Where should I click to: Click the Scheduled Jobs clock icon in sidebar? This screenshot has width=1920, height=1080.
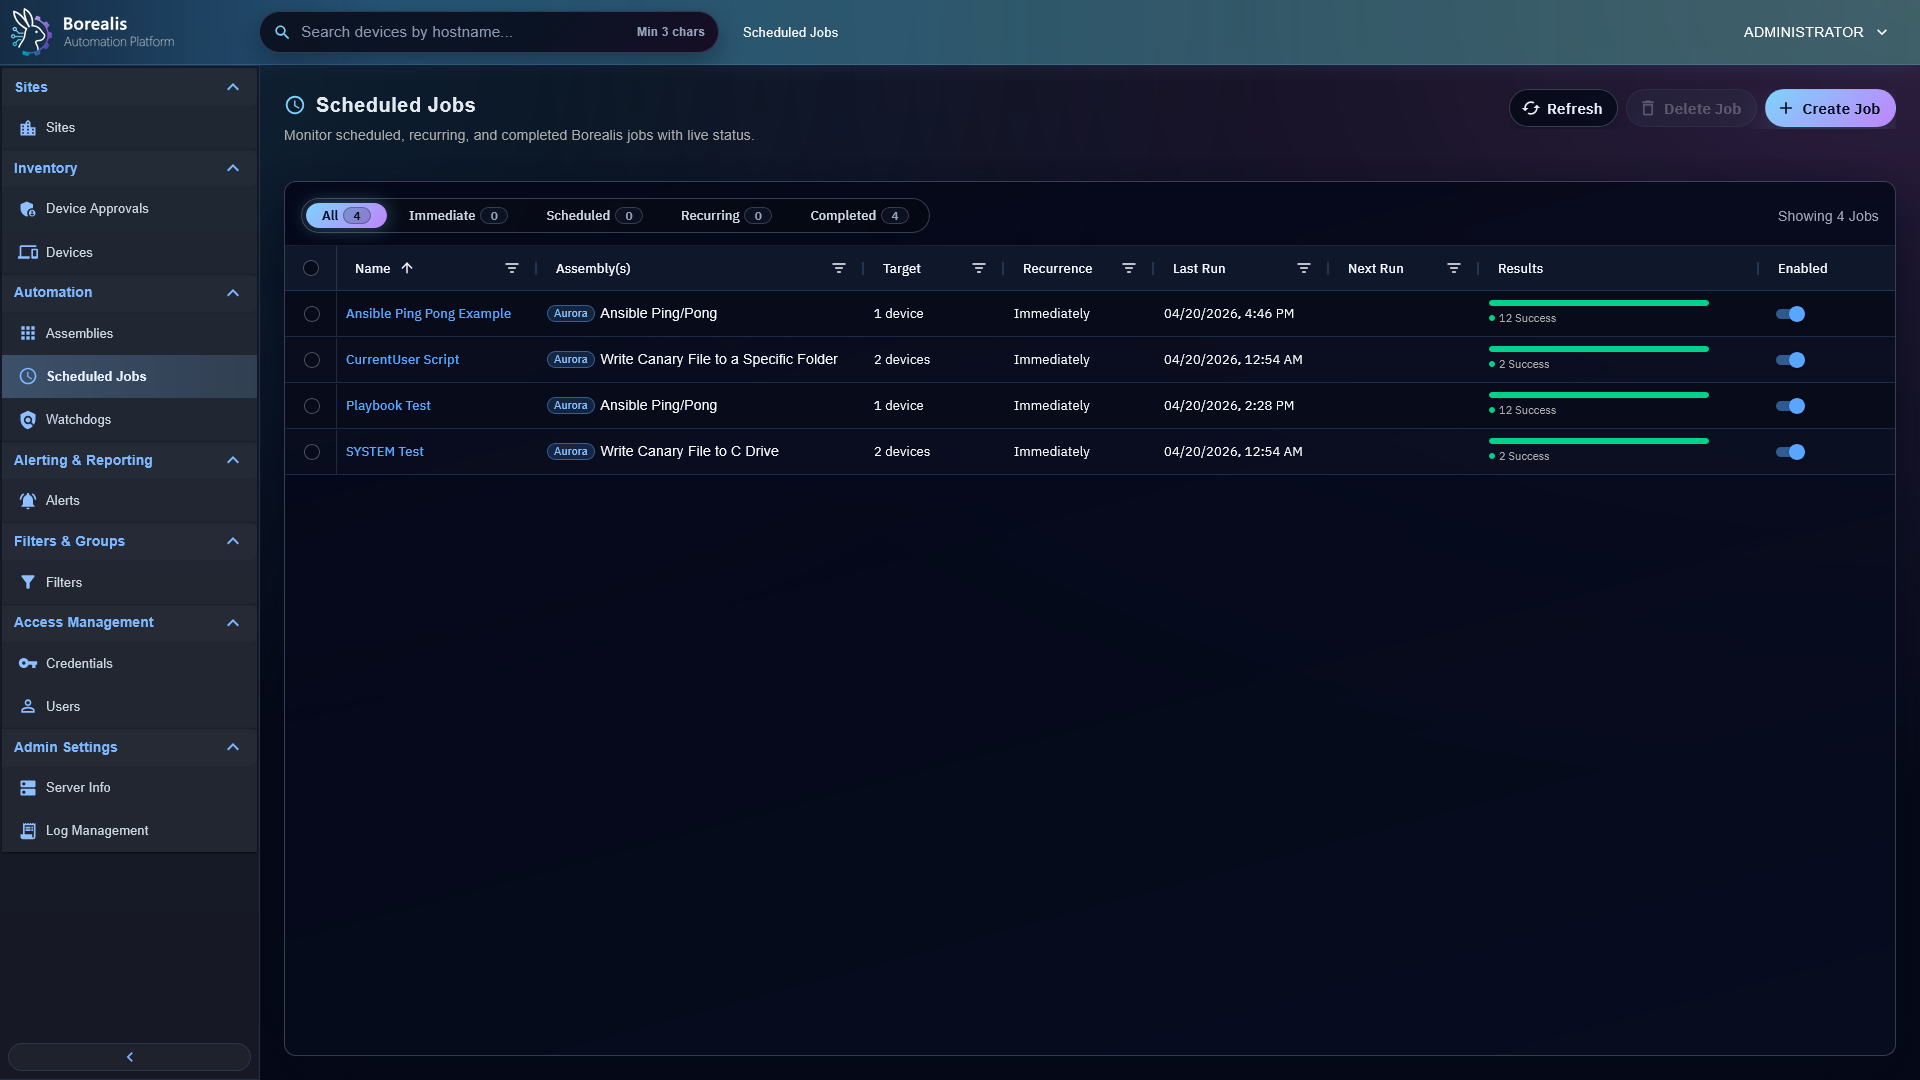[28, 377]
